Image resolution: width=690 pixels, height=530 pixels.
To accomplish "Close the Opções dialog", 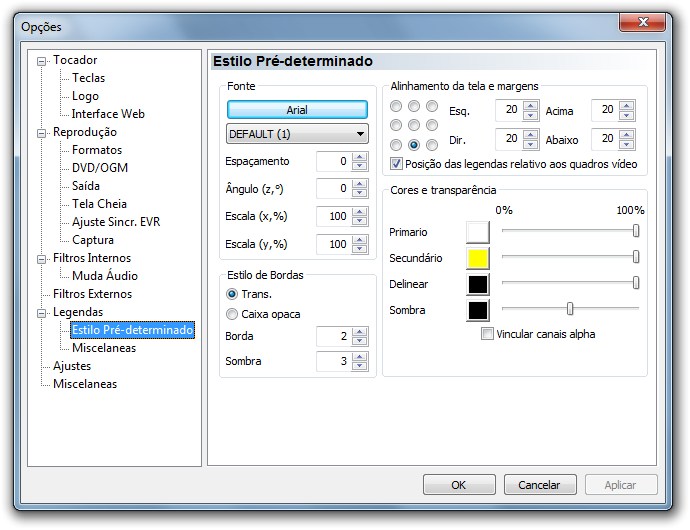I will coord(642,22).
